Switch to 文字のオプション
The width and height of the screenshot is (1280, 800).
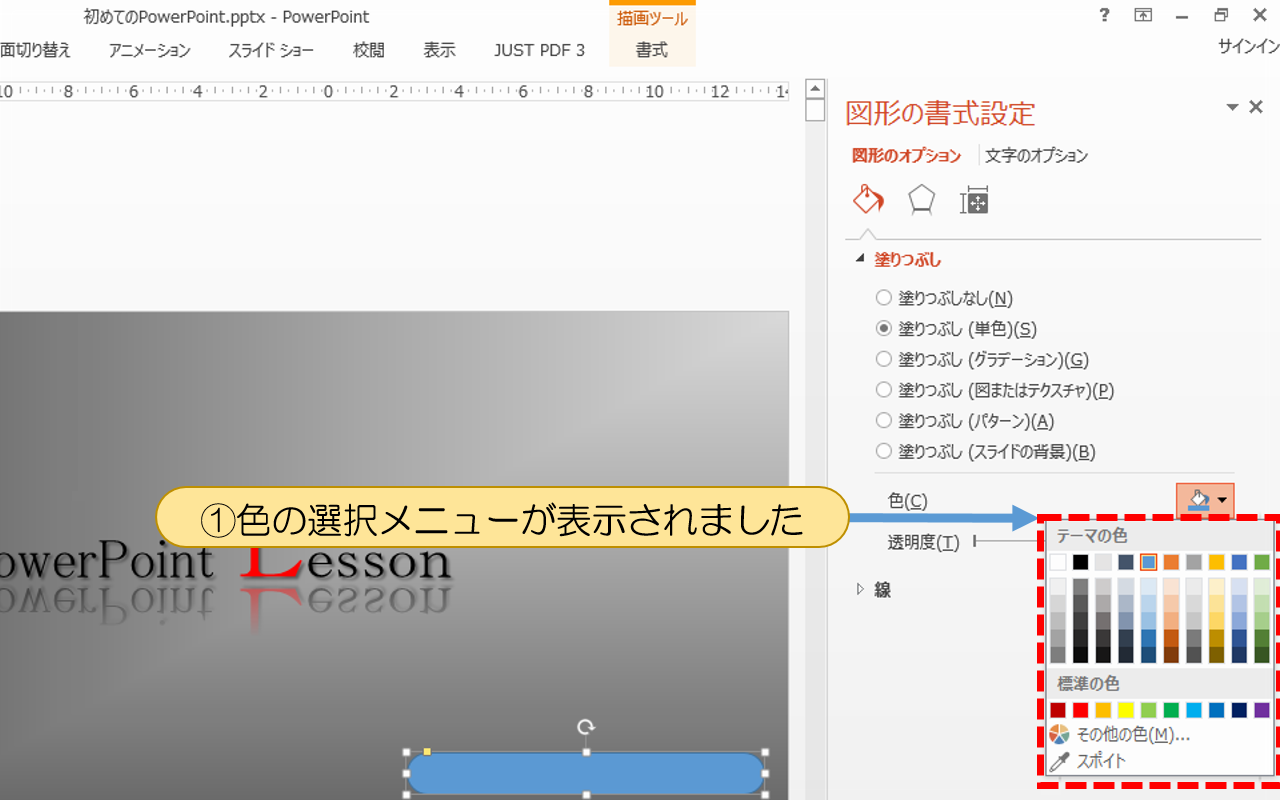point(1036,156)
